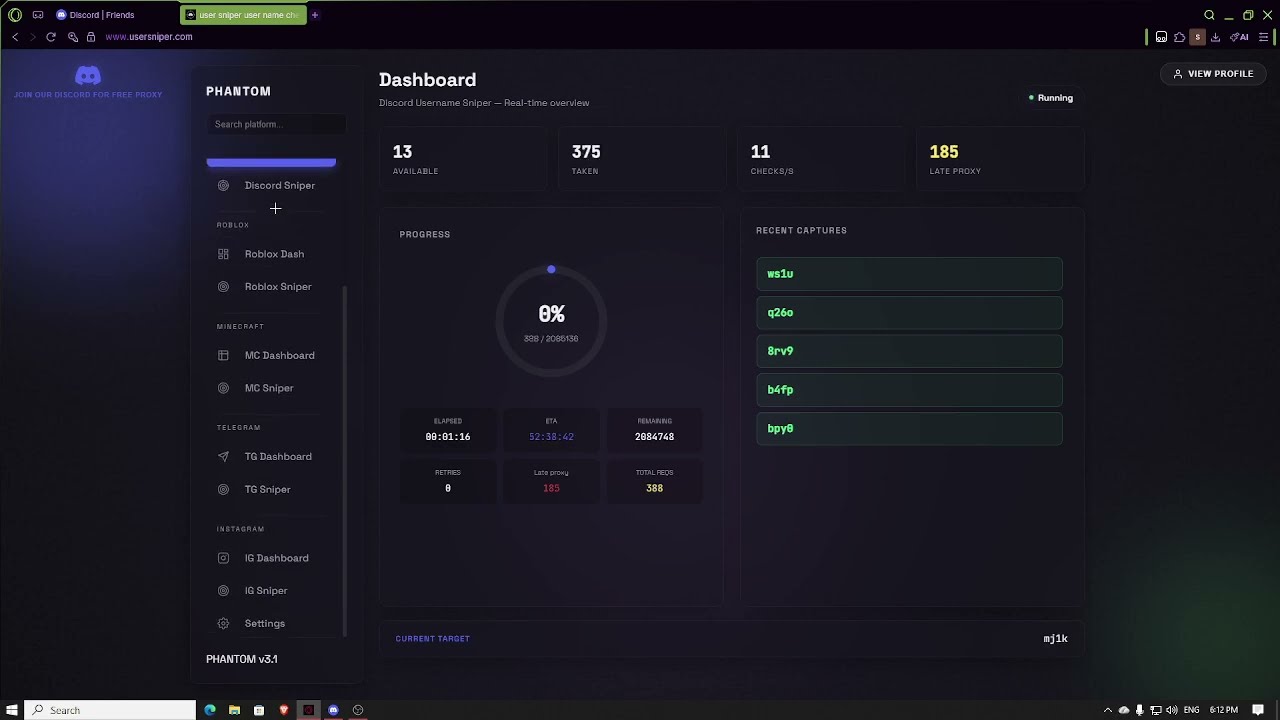Open the Easy Setup sliders icon
This screenshot has height=720, width=1280.
[1265, 37]
